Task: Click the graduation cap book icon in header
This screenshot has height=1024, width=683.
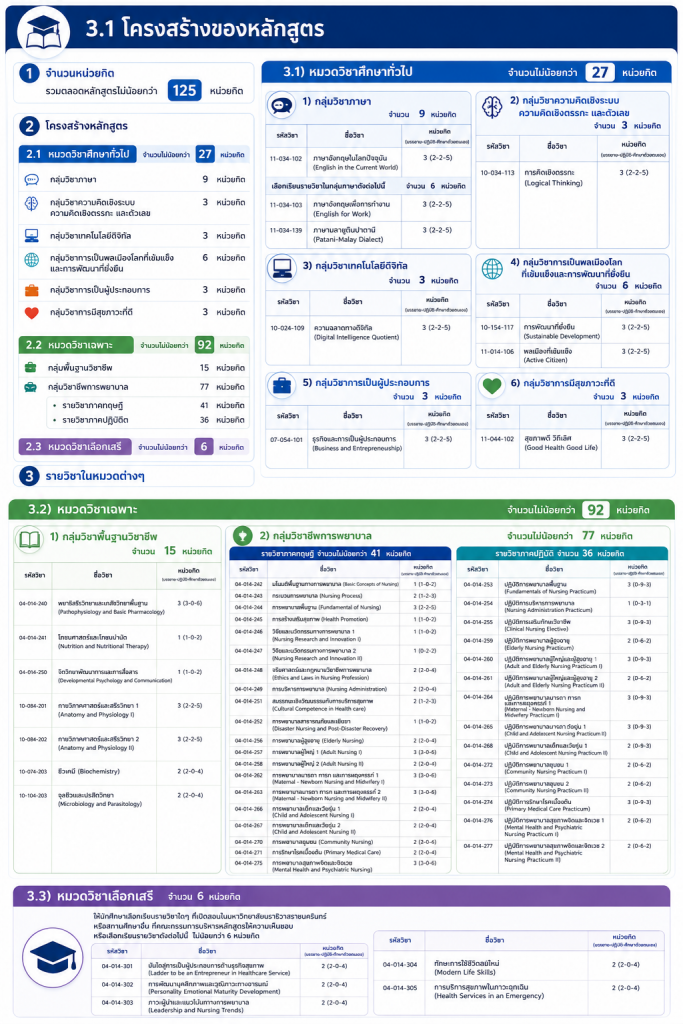Action: [x=44, y=32]
